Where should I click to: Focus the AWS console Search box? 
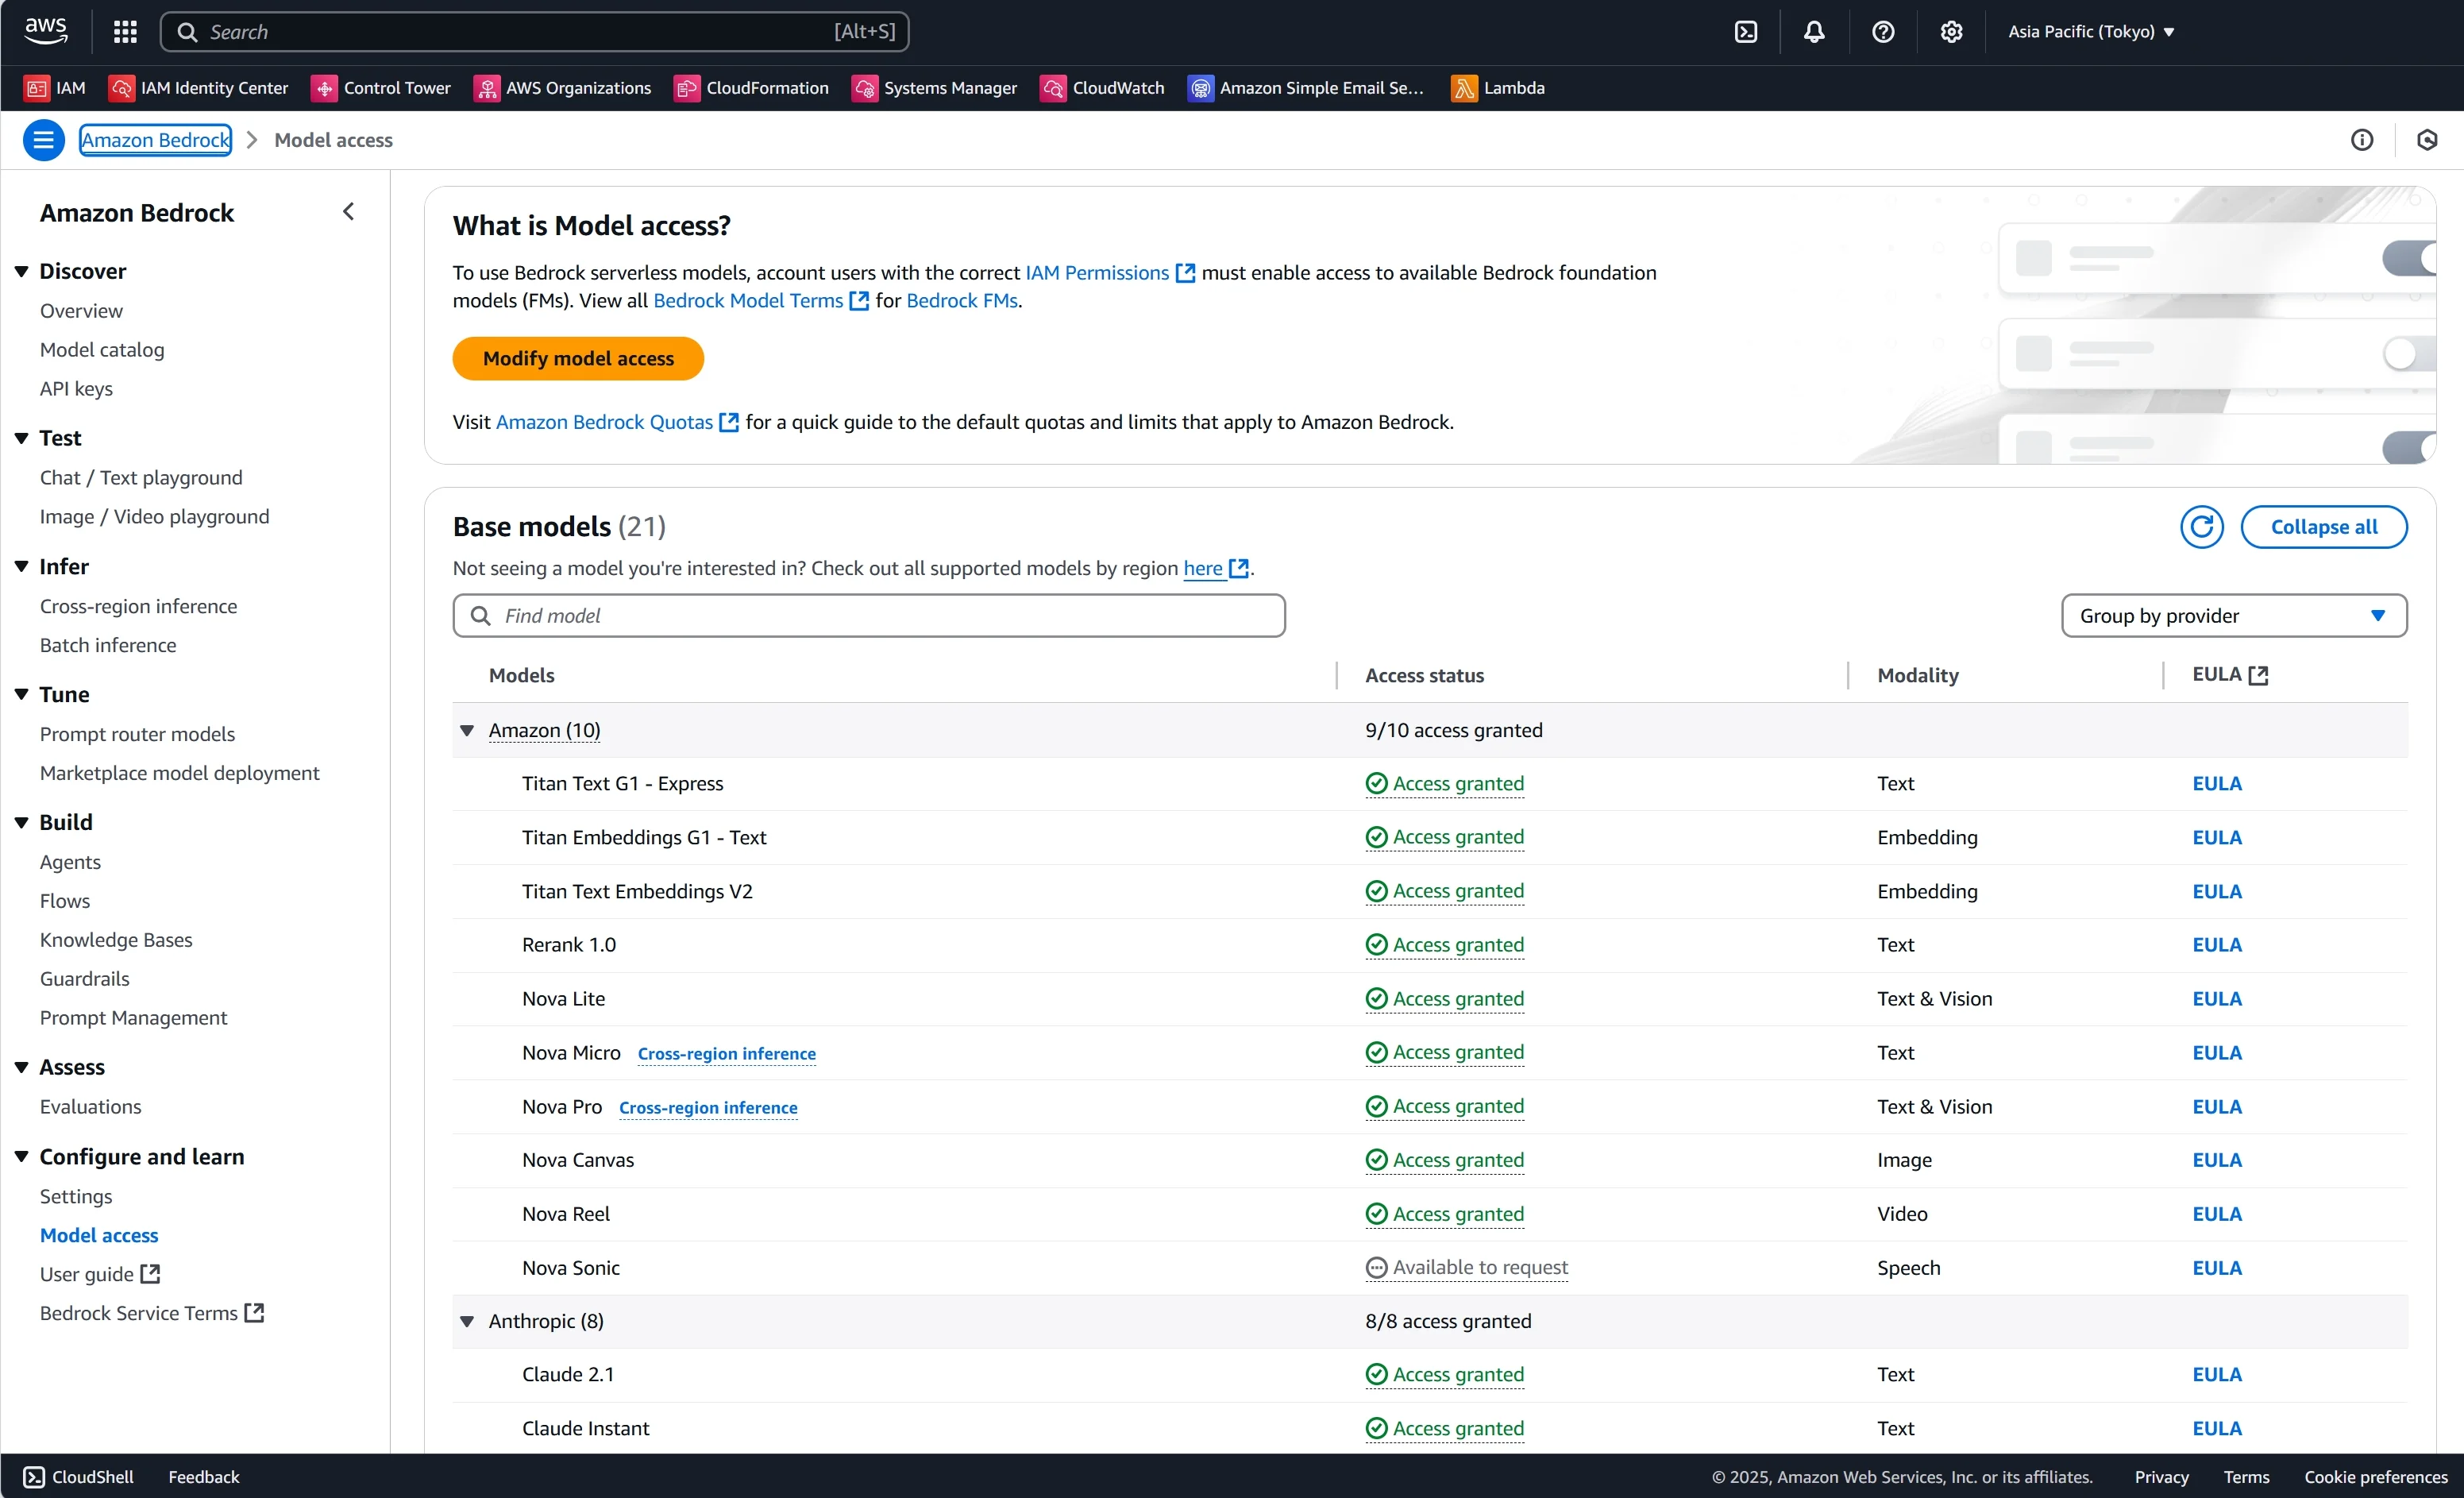click(535, 32)
